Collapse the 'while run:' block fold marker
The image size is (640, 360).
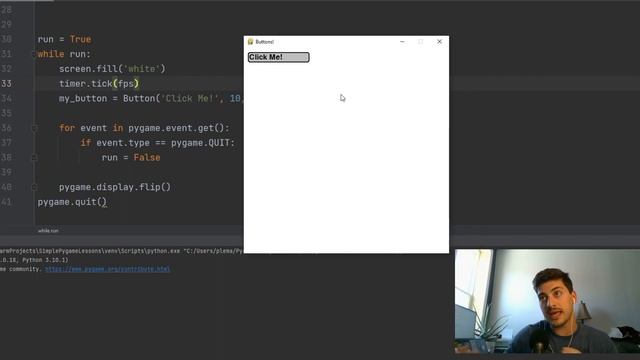pos(35,54)
